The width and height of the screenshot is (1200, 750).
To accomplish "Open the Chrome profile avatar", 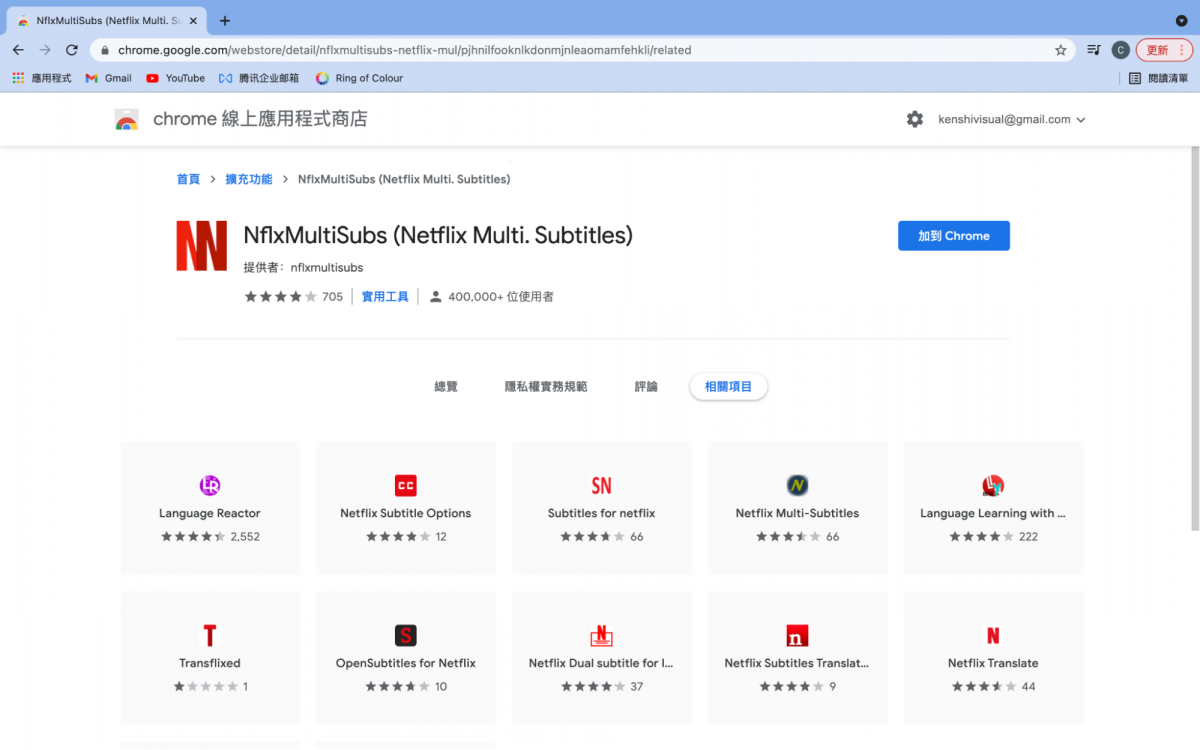I will coord(1121,50).
